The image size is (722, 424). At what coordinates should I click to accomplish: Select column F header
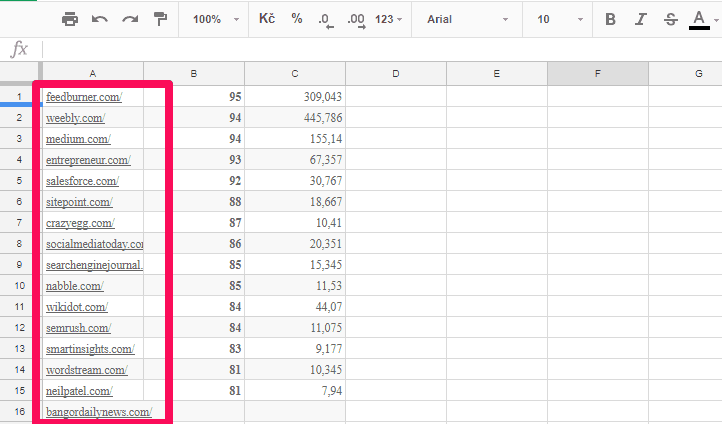tap(597, 73)
